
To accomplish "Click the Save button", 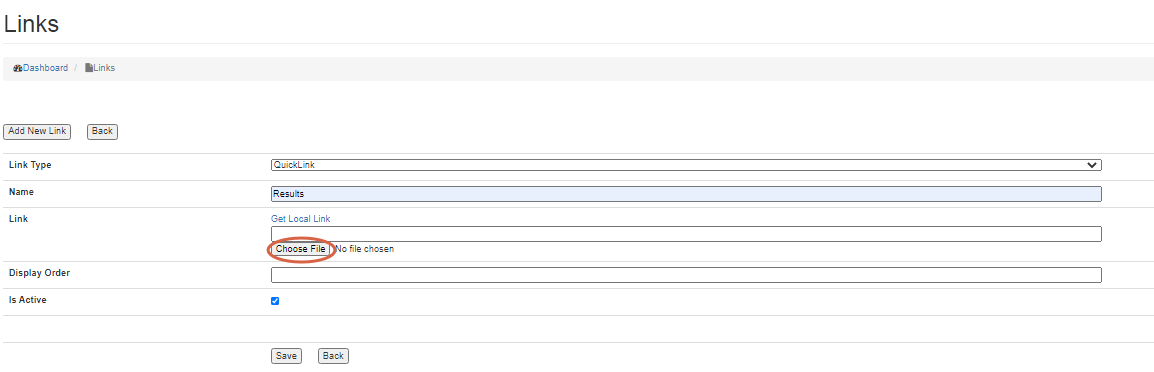I will (286, 356).
